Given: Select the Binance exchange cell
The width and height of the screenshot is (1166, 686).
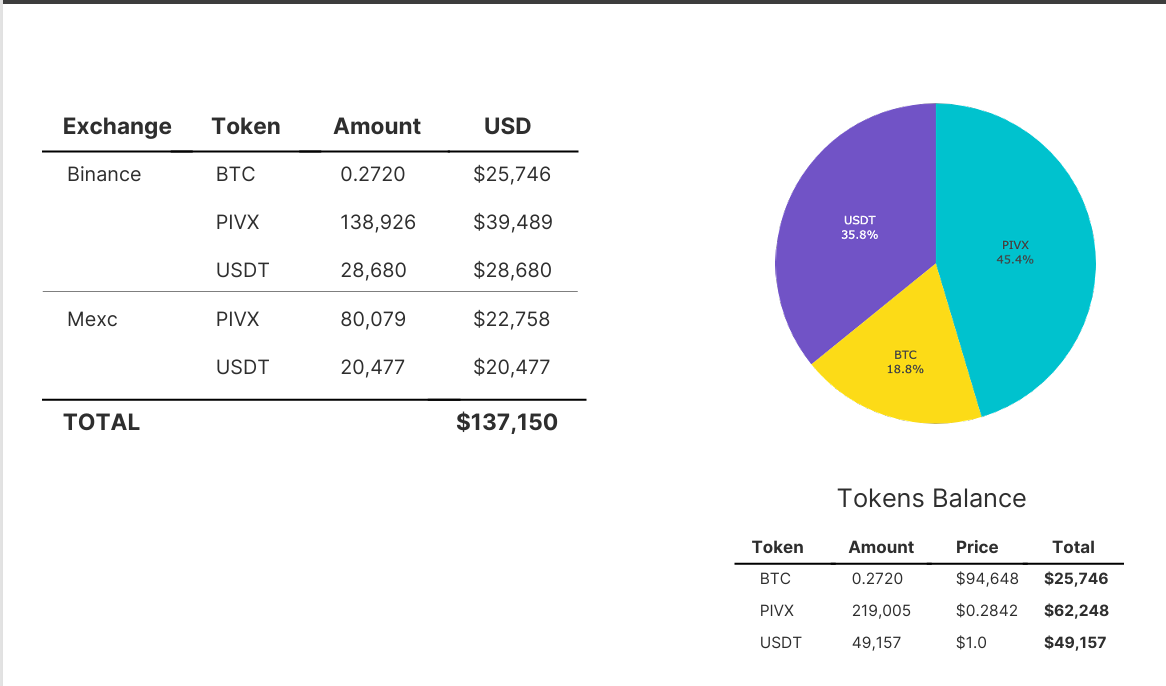Looking at the screenshot, I should [104, 174].
